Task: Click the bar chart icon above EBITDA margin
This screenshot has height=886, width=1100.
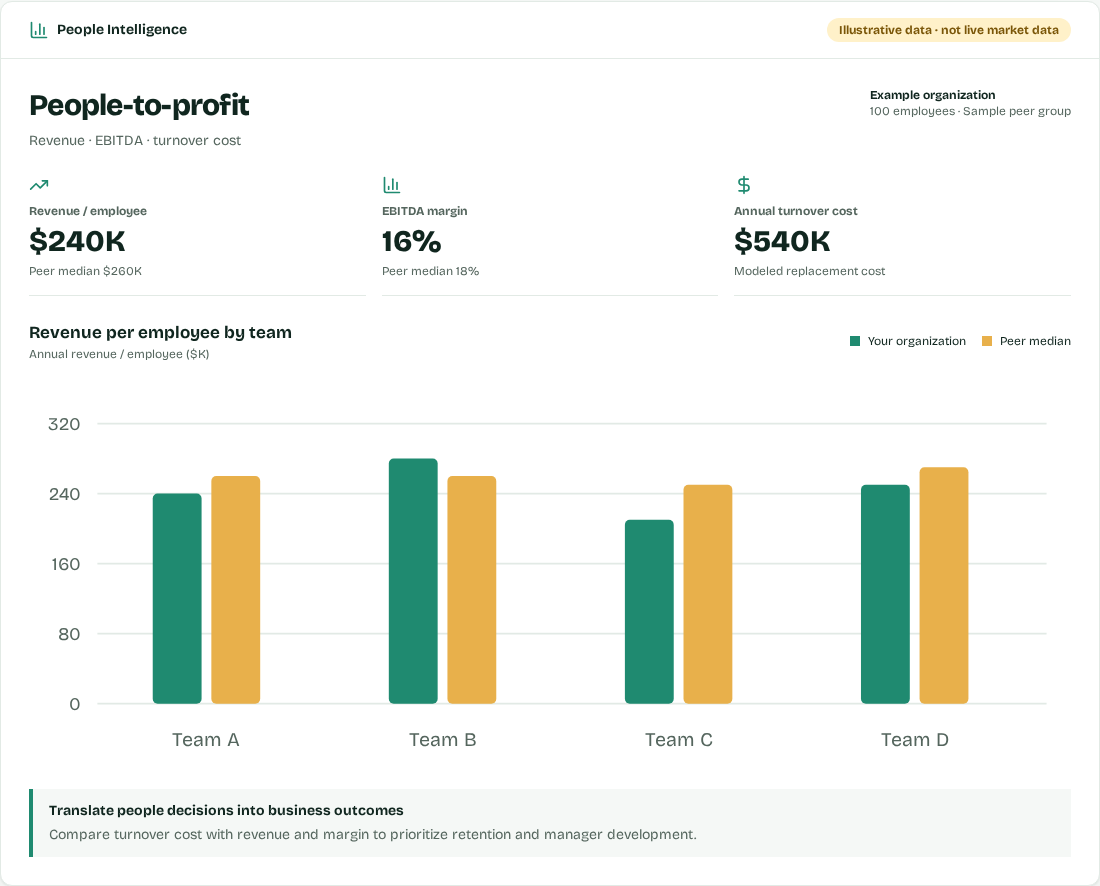Action: pyautogui.click(x=391, y=185)
